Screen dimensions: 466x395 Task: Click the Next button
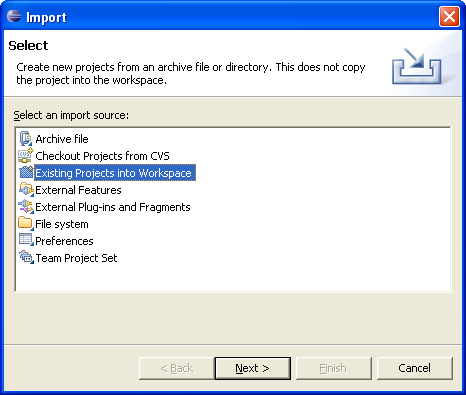tap(253, 368)
